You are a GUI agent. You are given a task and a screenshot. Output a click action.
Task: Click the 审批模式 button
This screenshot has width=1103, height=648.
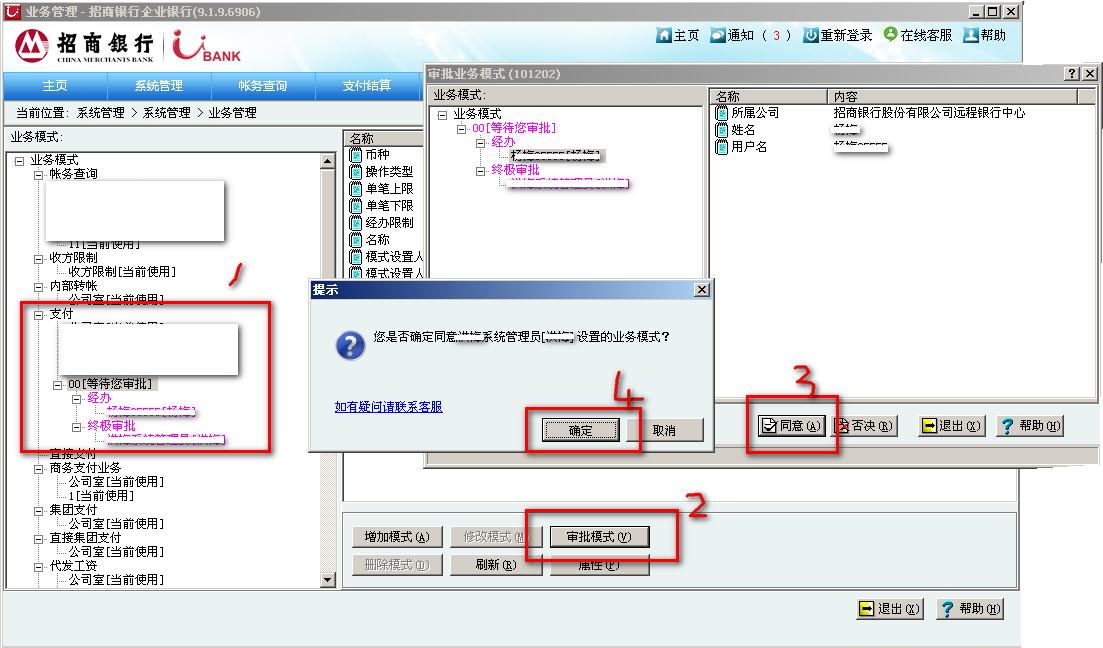(599, 536)
